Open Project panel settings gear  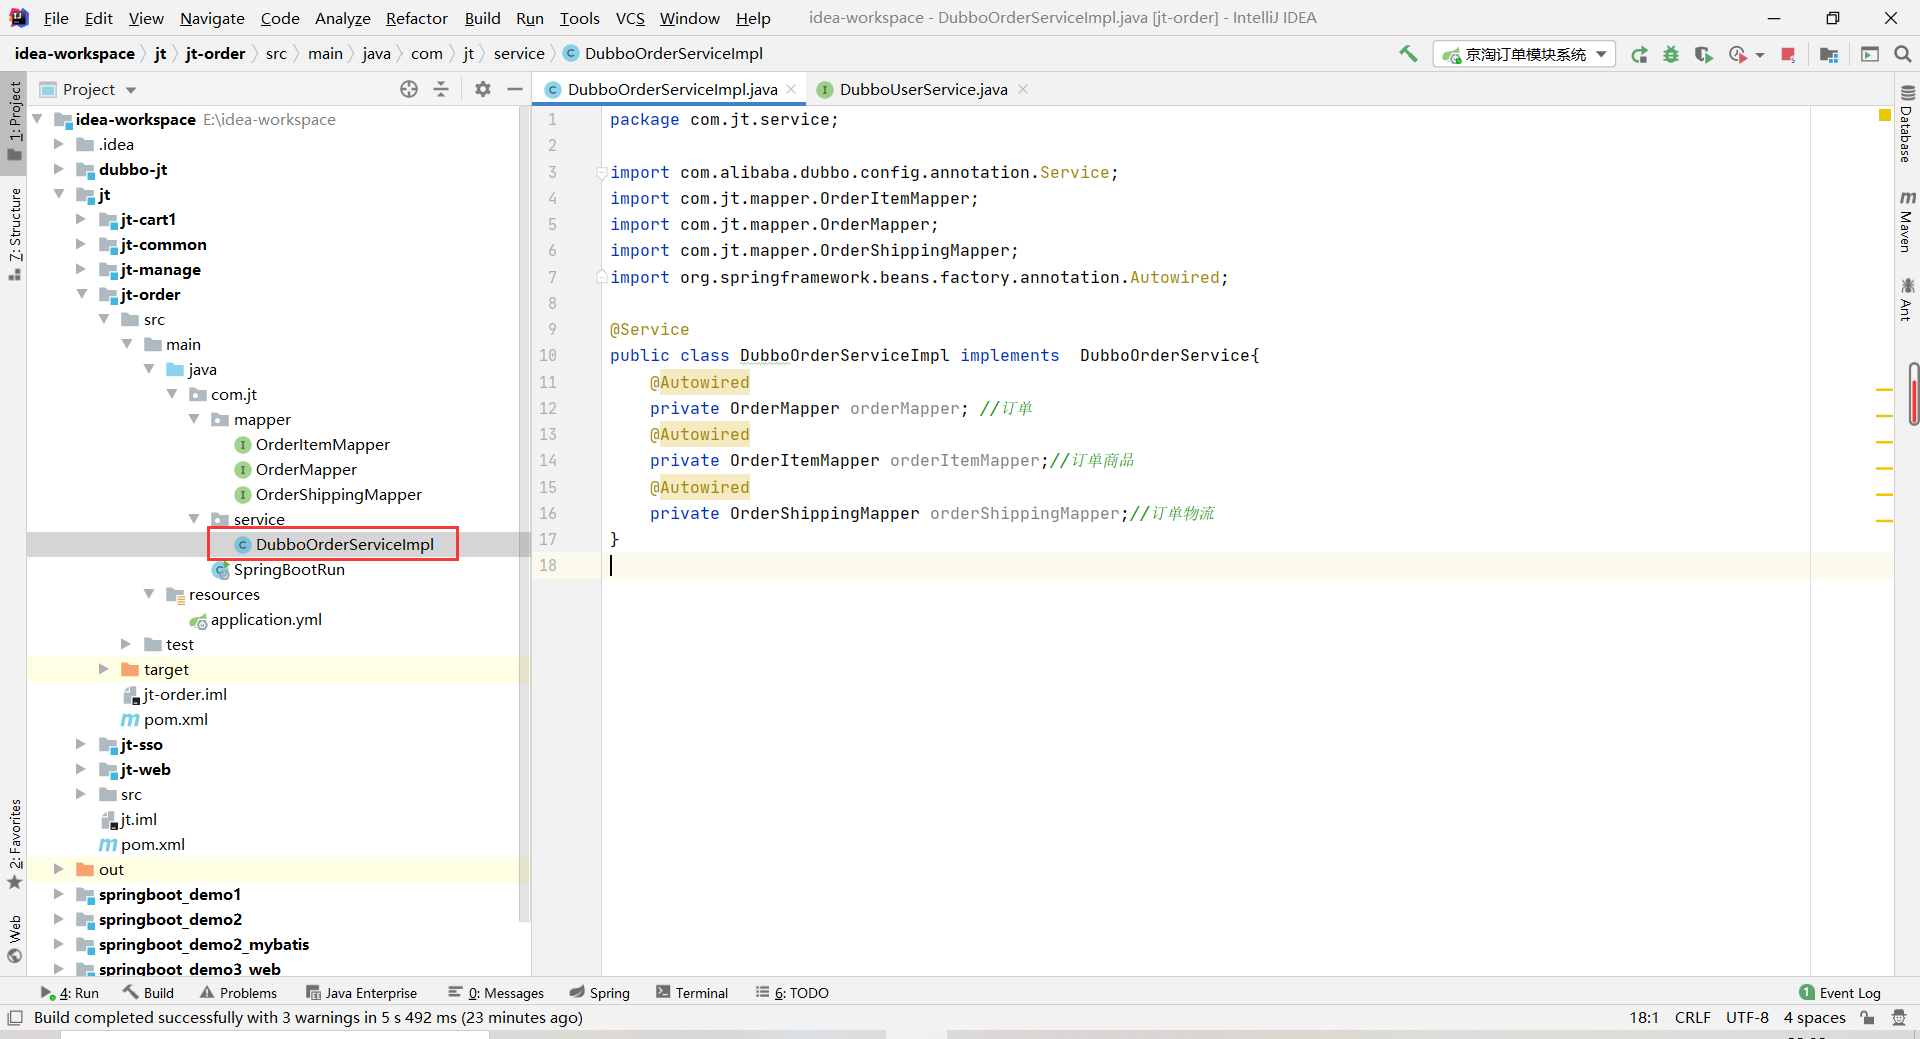click(483, 89)
